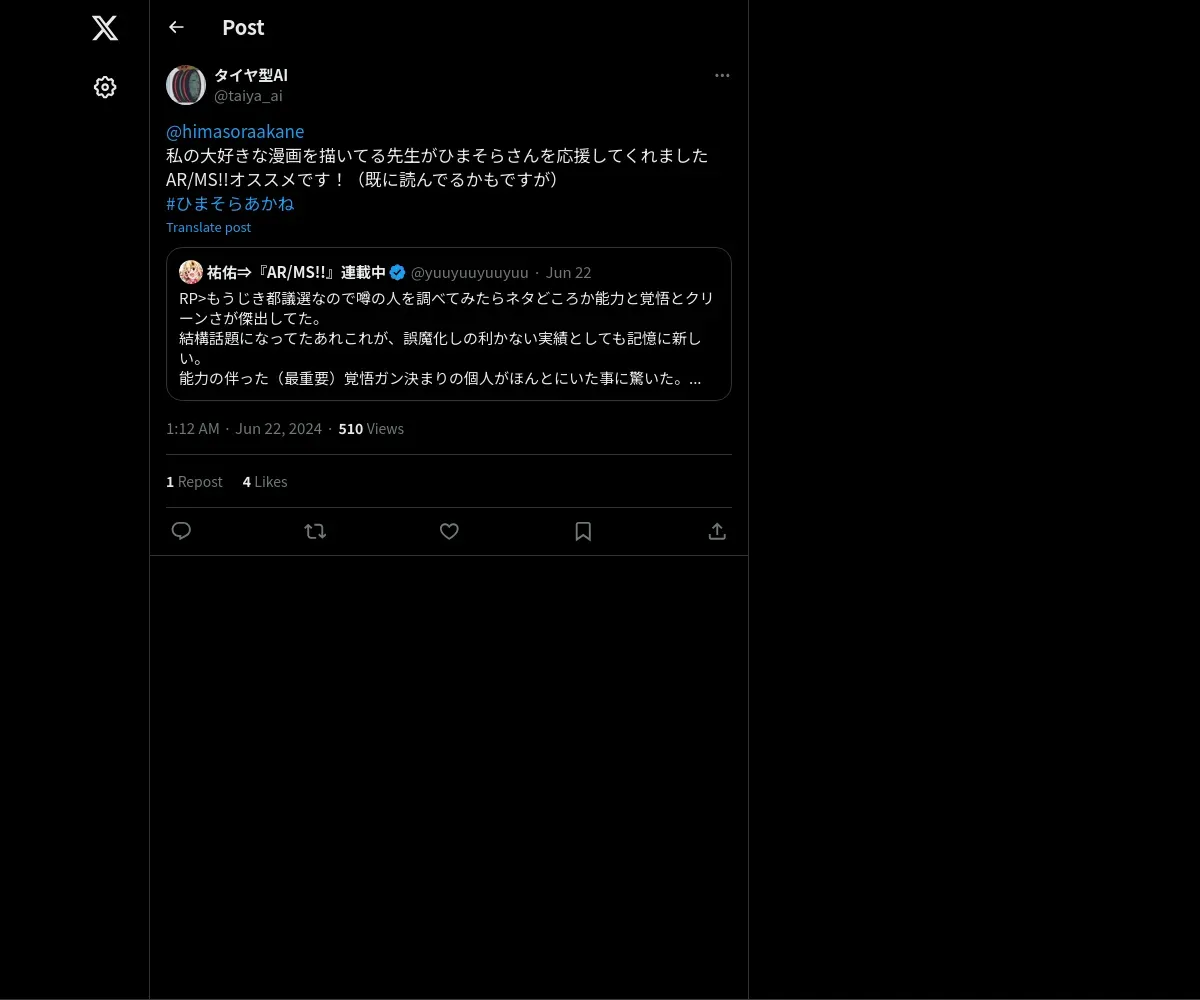The image size is (1200, 1000).
Task: Go back using the arrow icon
Action: (x=176, y=27)
